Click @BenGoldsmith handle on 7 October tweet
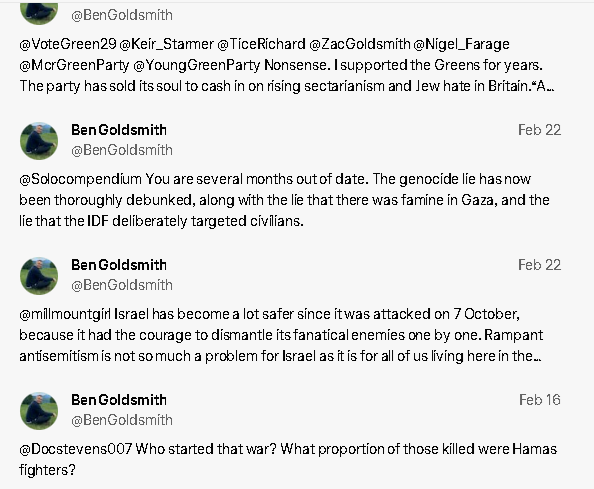This screenshot has width=594, height=489. pyautogui.click(x=122, y=285)
